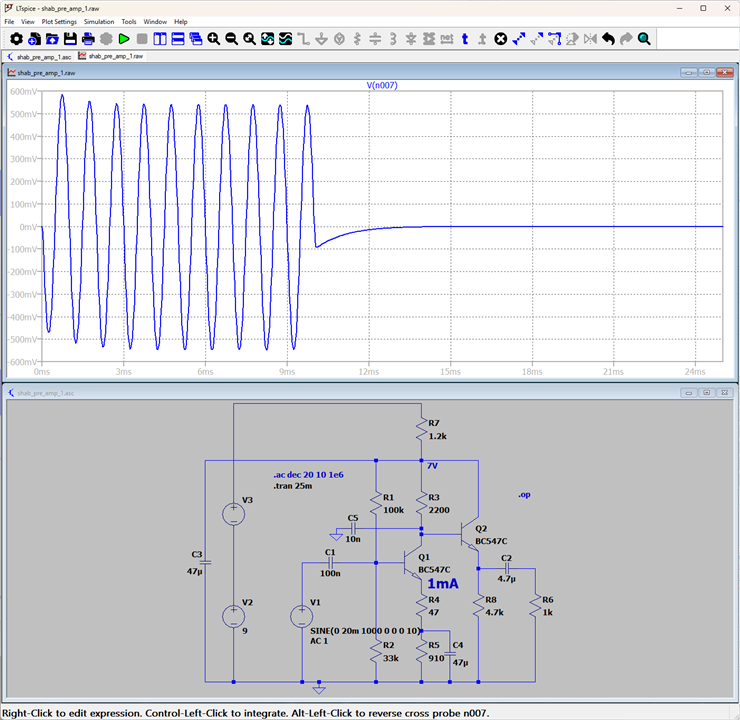Viewport: 740px width, 720px height.
Task: Open the settings gear icon in toolbar
Action: tap(16, 39)
